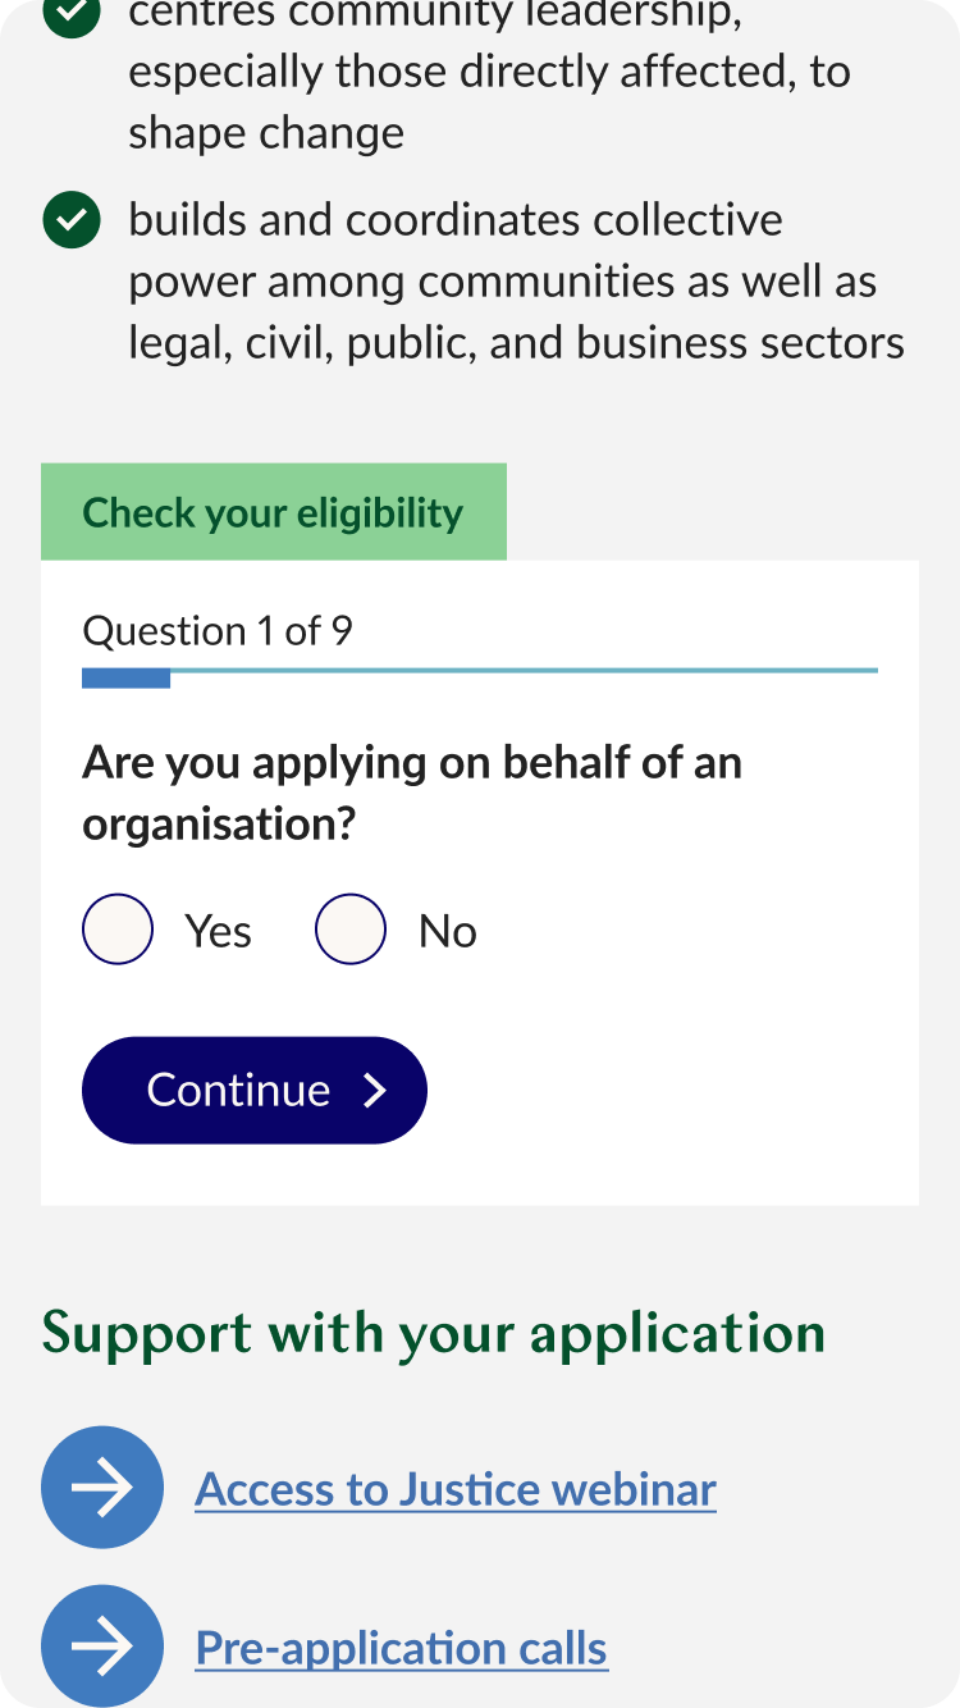Click the "builds and coordinates collective power" paragraph
Screen dimensions: 960x1708
(516, 281)
